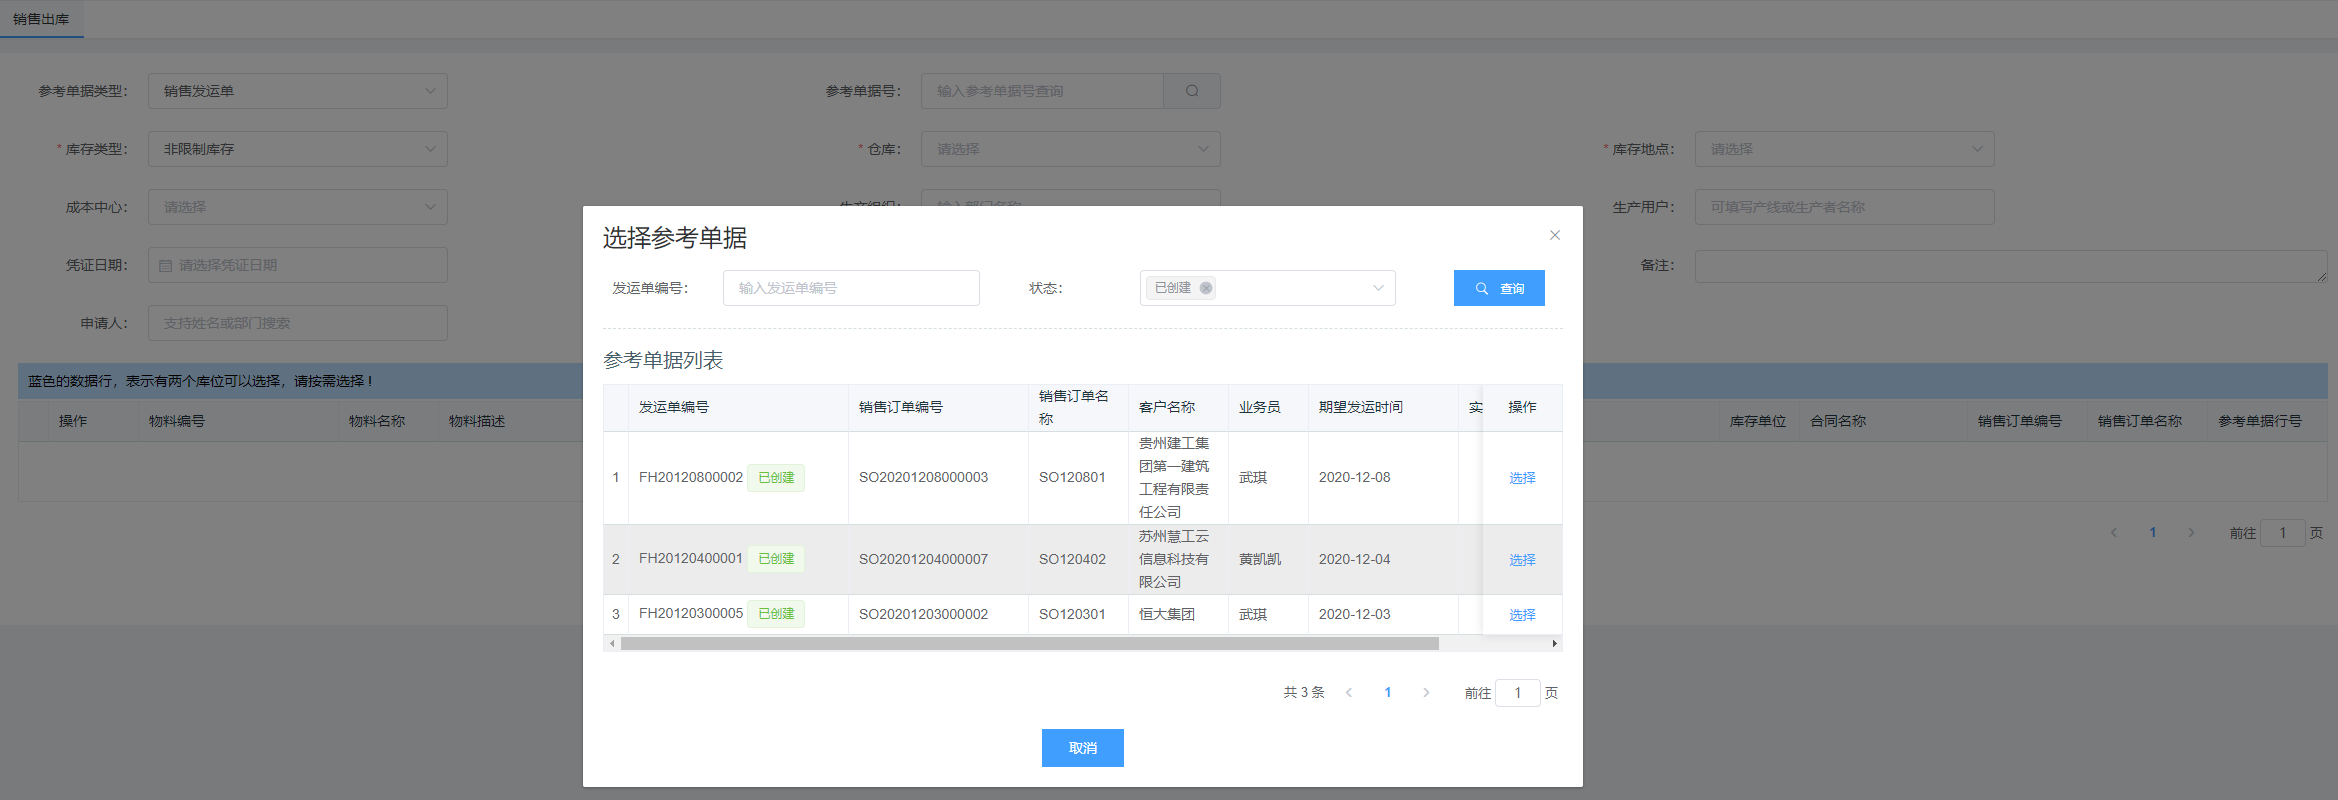
Task: Expand the 状态 dropdown in dialog
Action: coord(1378,288)
